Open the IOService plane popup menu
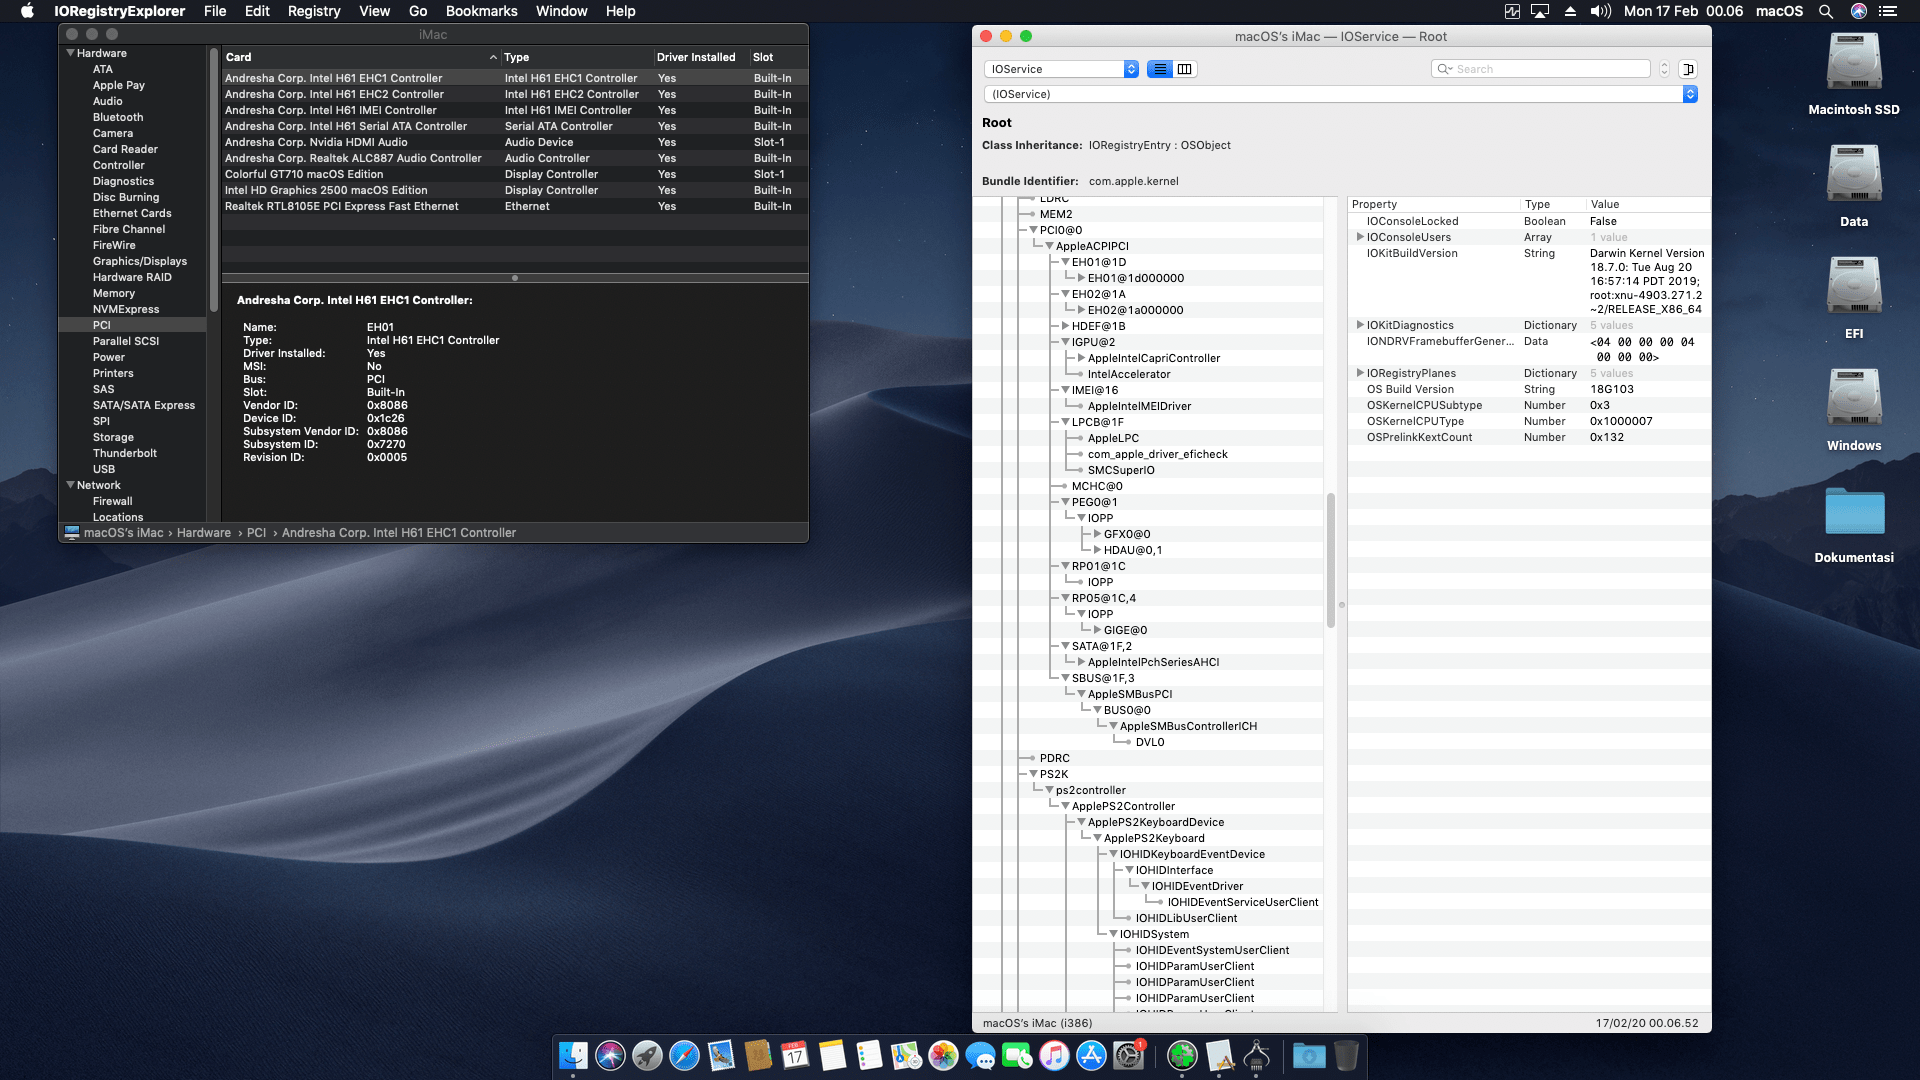 tap(1061, 69)
